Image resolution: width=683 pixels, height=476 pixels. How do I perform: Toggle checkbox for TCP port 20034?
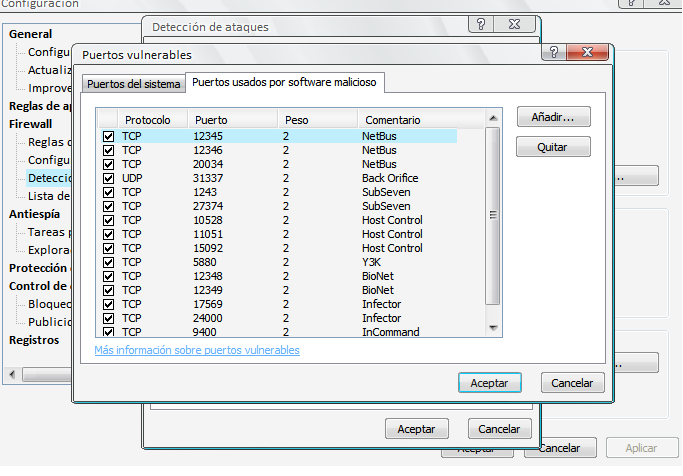[x=108, y=164]
